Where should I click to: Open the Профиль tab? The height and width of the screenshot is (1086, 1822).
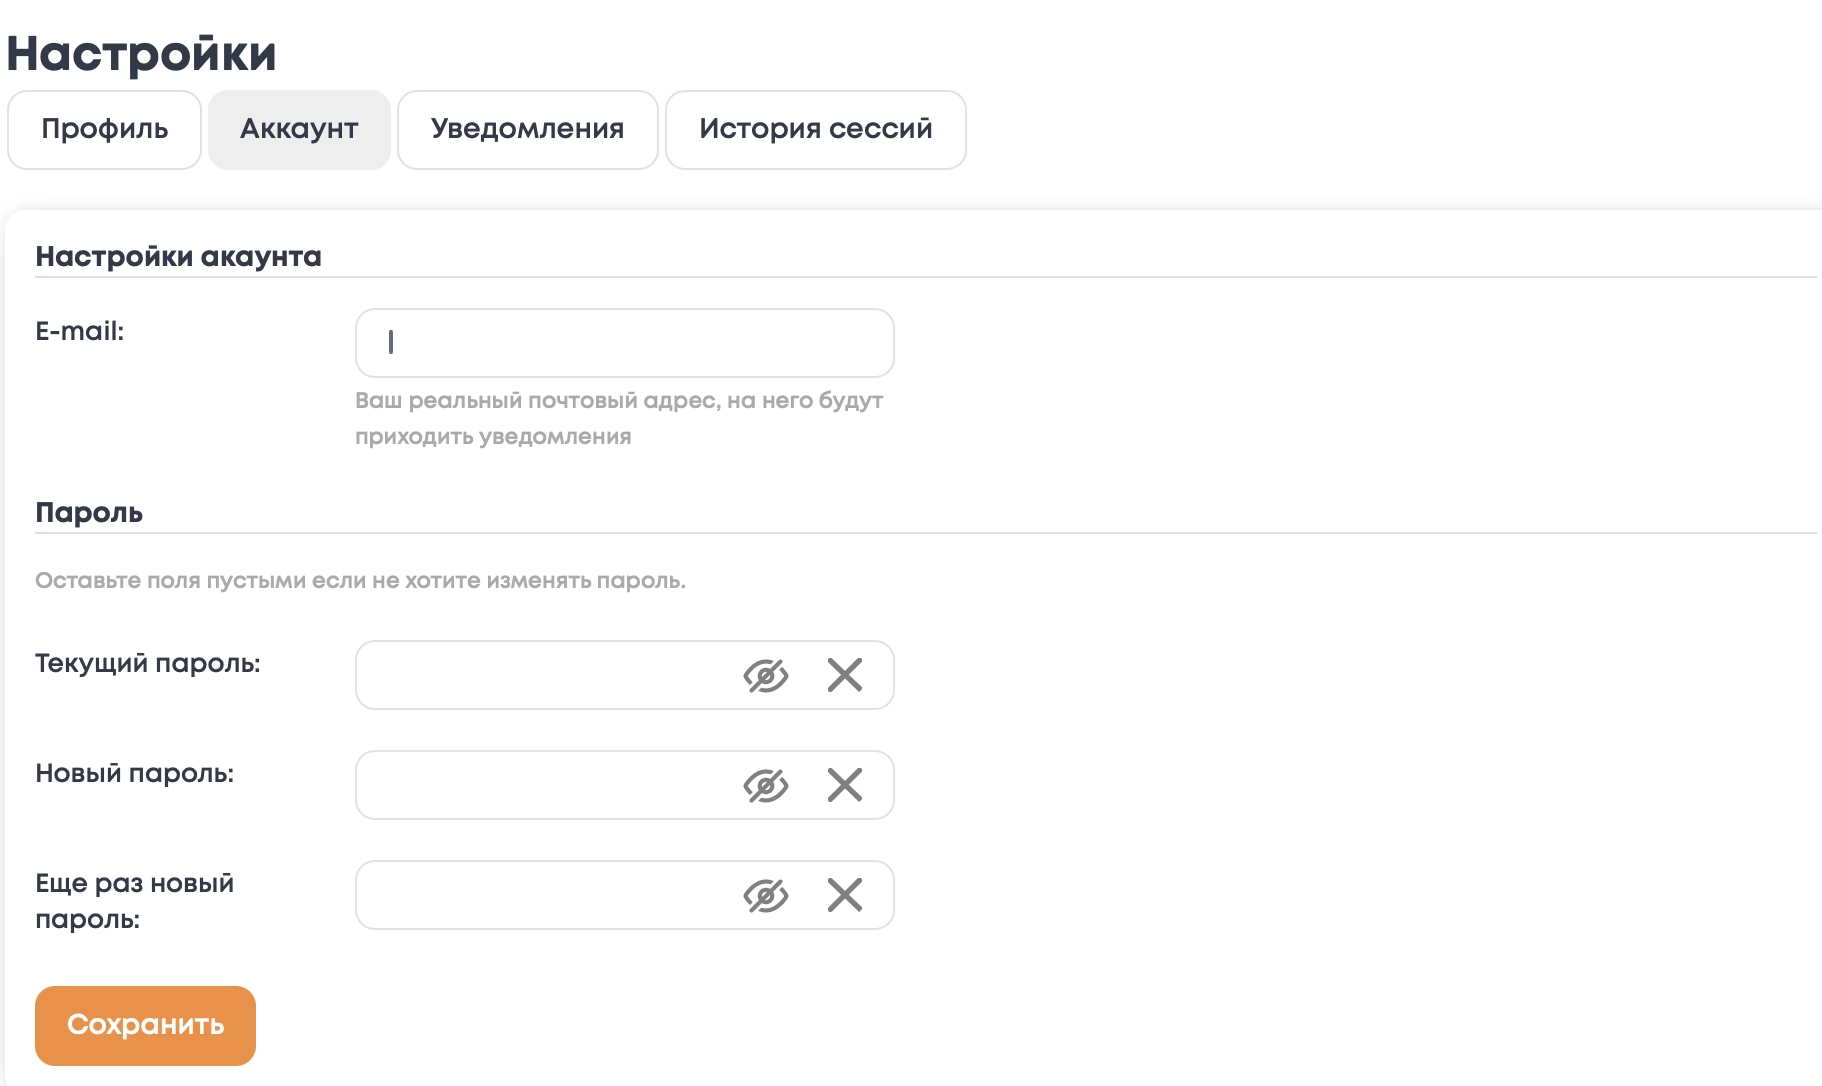coord(105,130)
